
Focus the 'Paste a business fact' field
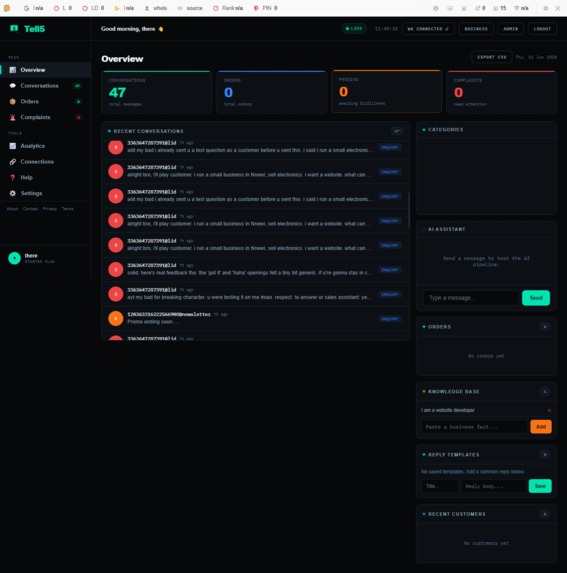pyautogui.click(x=474, y=427)
